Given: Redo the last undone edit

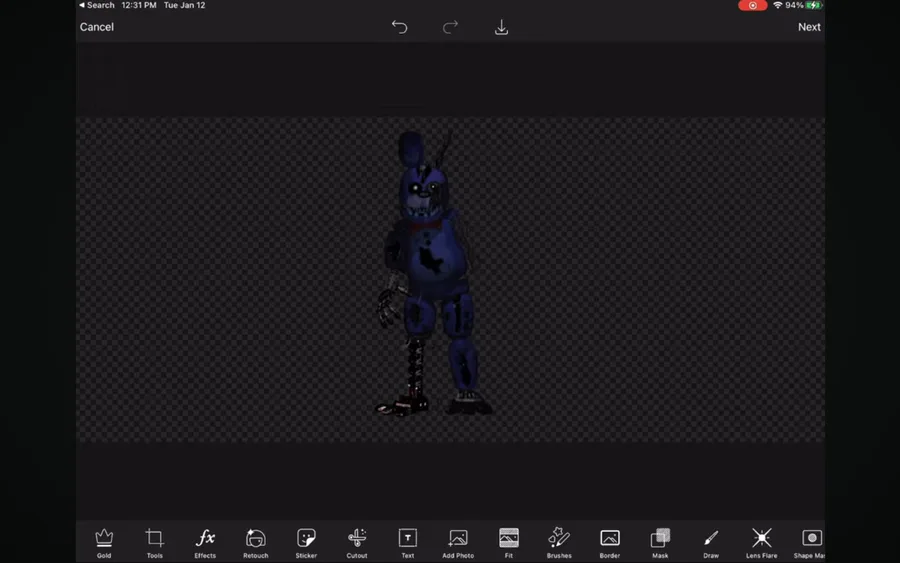Looking at the screenshot, I should pyautogui.click(x=451, y=27).
